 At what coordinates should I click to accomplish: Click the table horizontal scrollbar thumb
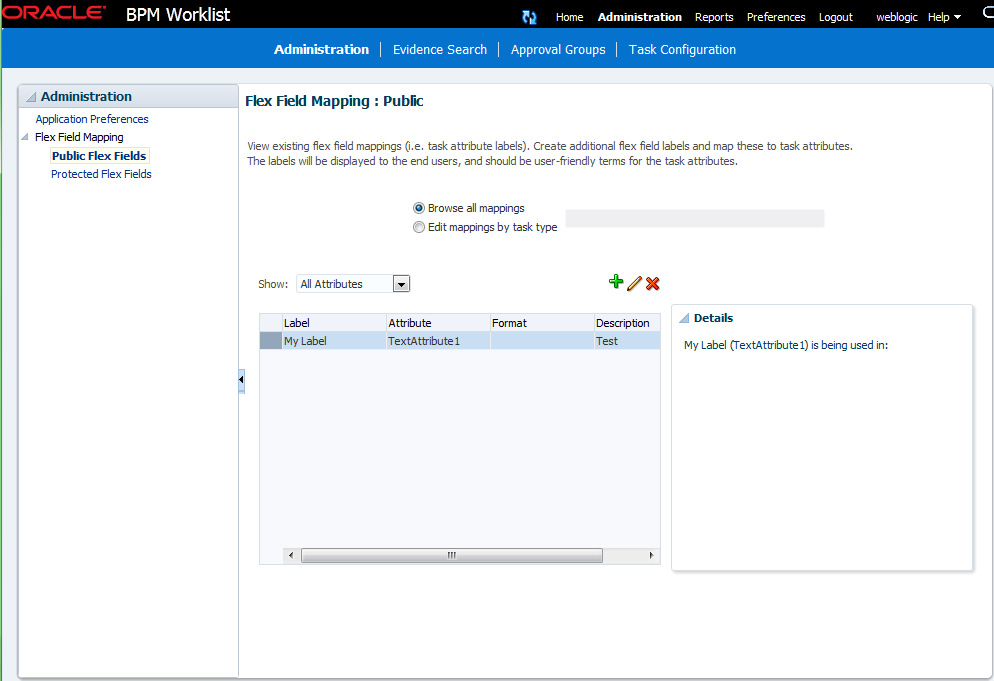pos(451,555)
